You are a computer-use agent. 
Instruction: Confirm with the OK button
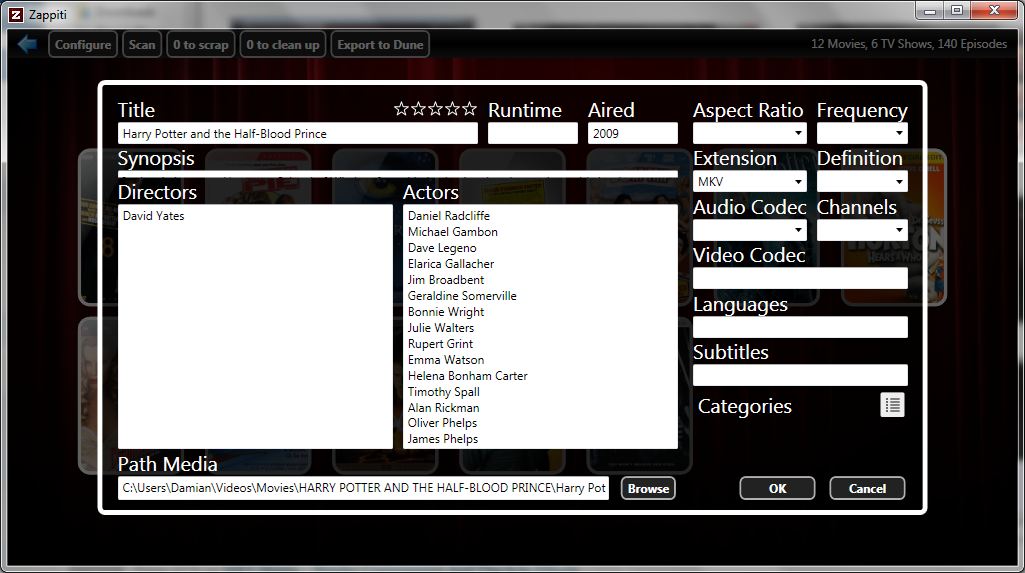click(777, 489)
